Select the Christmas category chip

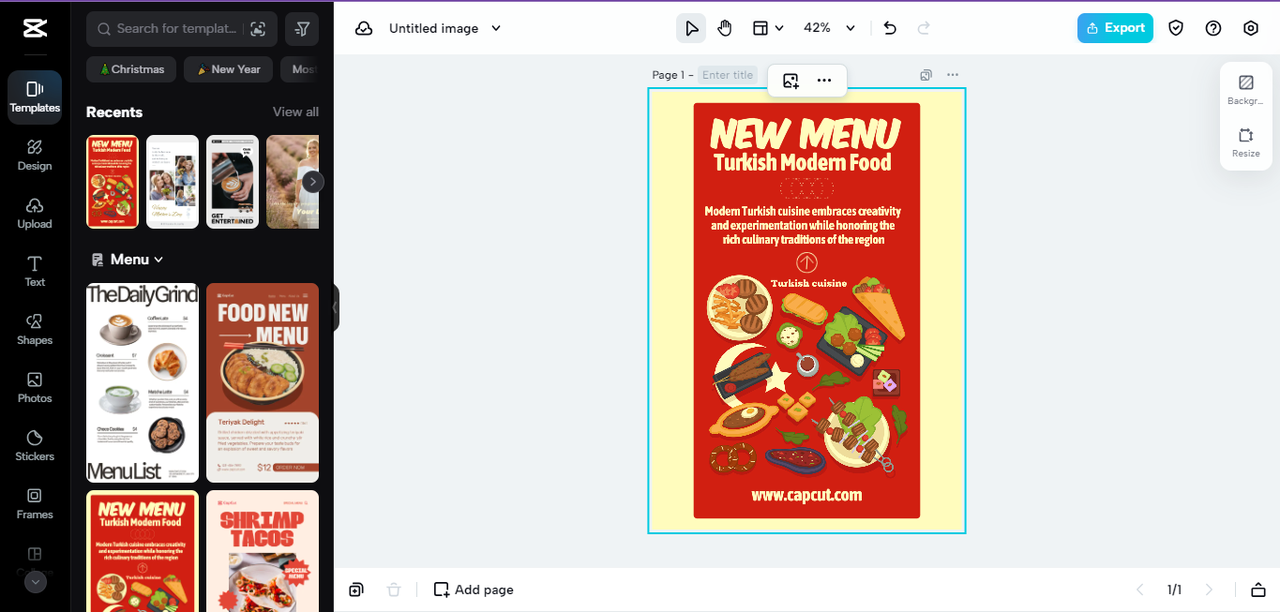pos(131,69)
